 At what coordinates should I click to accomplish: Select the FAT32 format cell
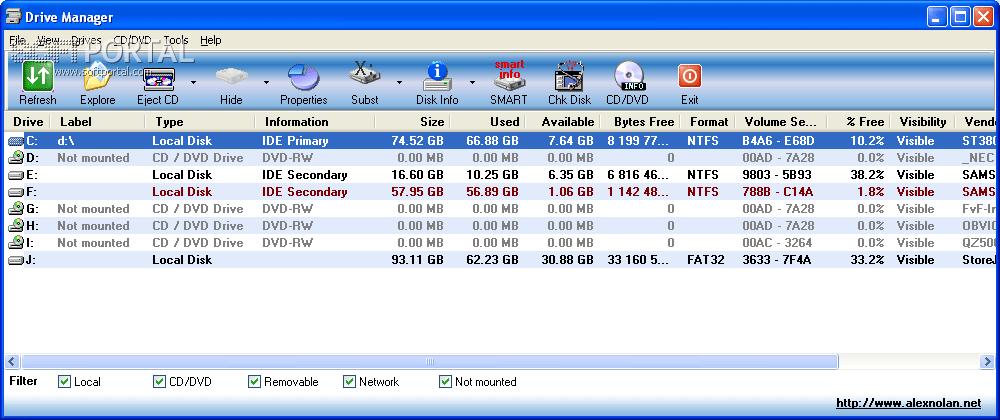click(x=706, y=259)
